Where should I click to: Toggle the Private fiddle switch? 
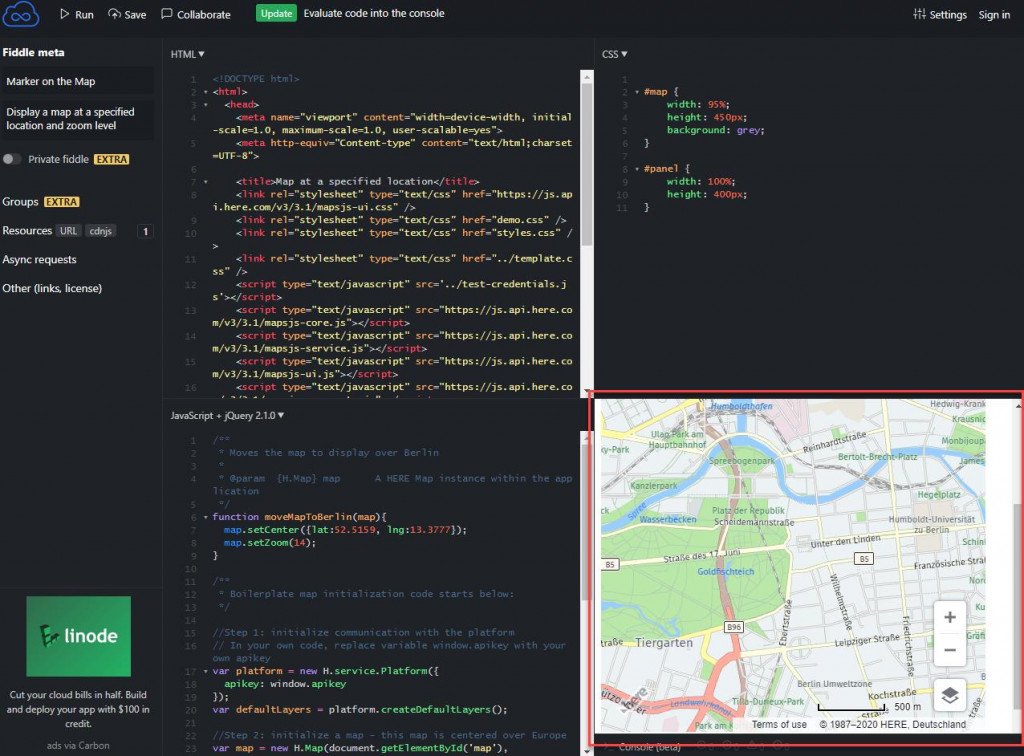12,159
